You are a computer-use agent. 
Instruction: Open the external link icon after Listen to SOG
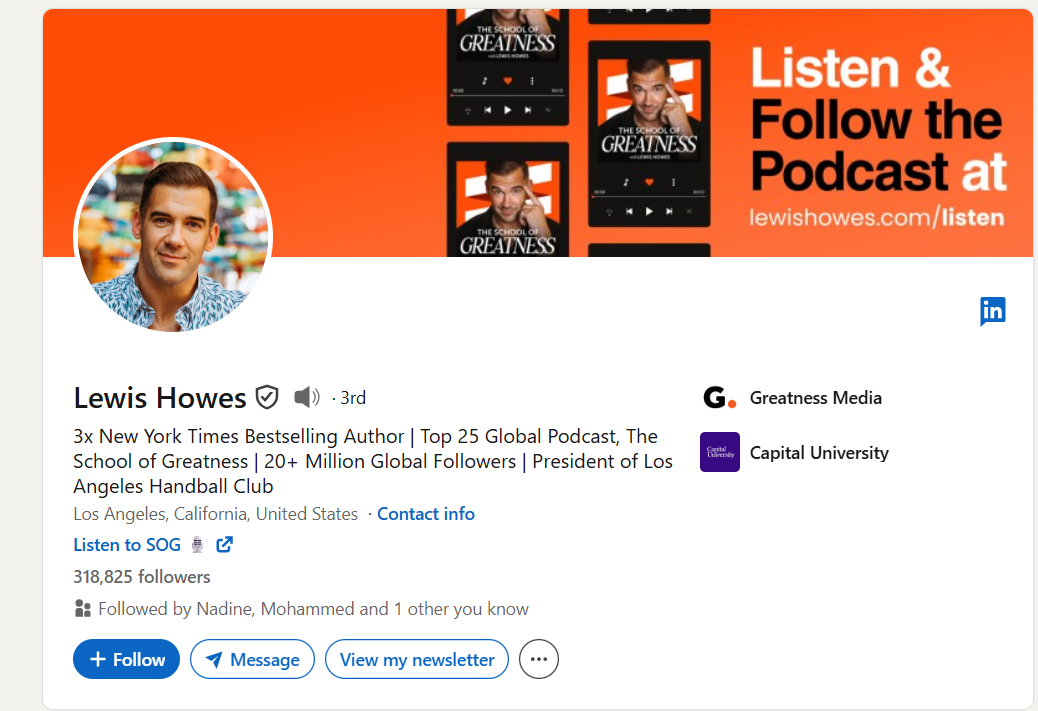click(224, 544)
